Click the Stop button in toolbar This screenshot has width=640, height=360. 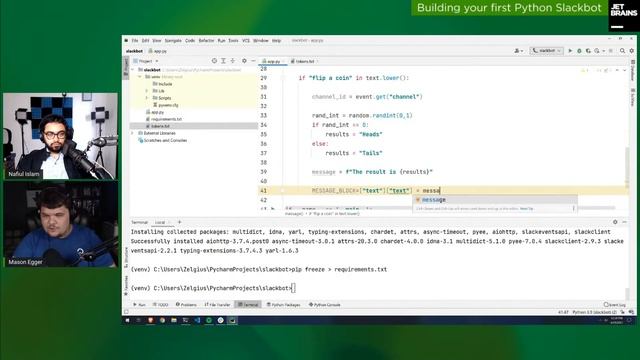pyautogui.click(x=611, y=51)
